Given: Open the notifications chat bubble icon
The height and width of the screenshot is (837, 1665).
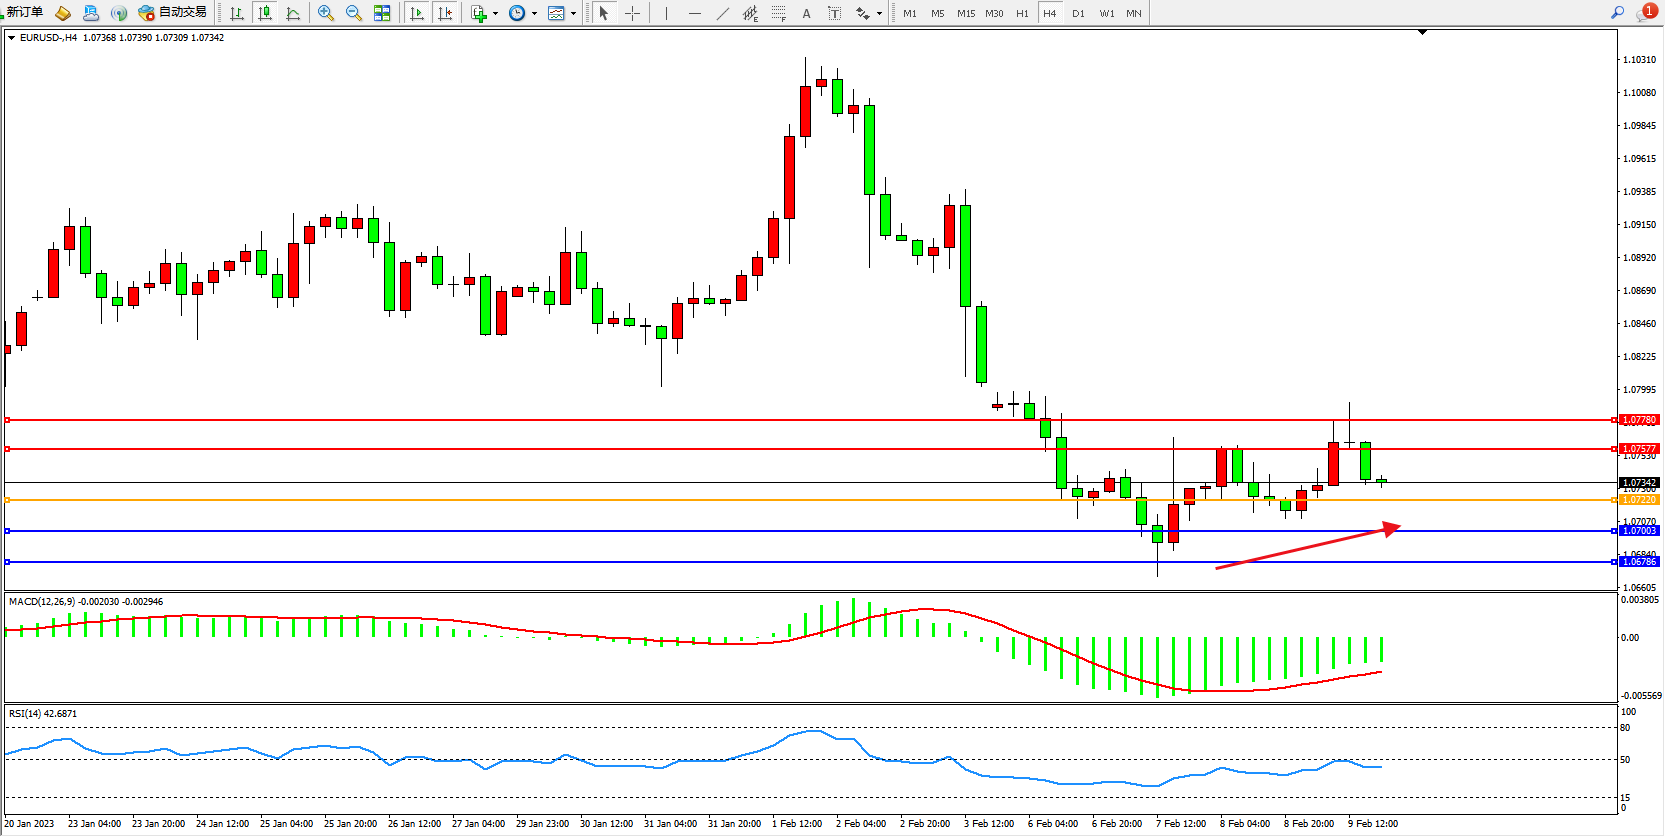Looking at the screenshot, I should [x=1645, y=13].
